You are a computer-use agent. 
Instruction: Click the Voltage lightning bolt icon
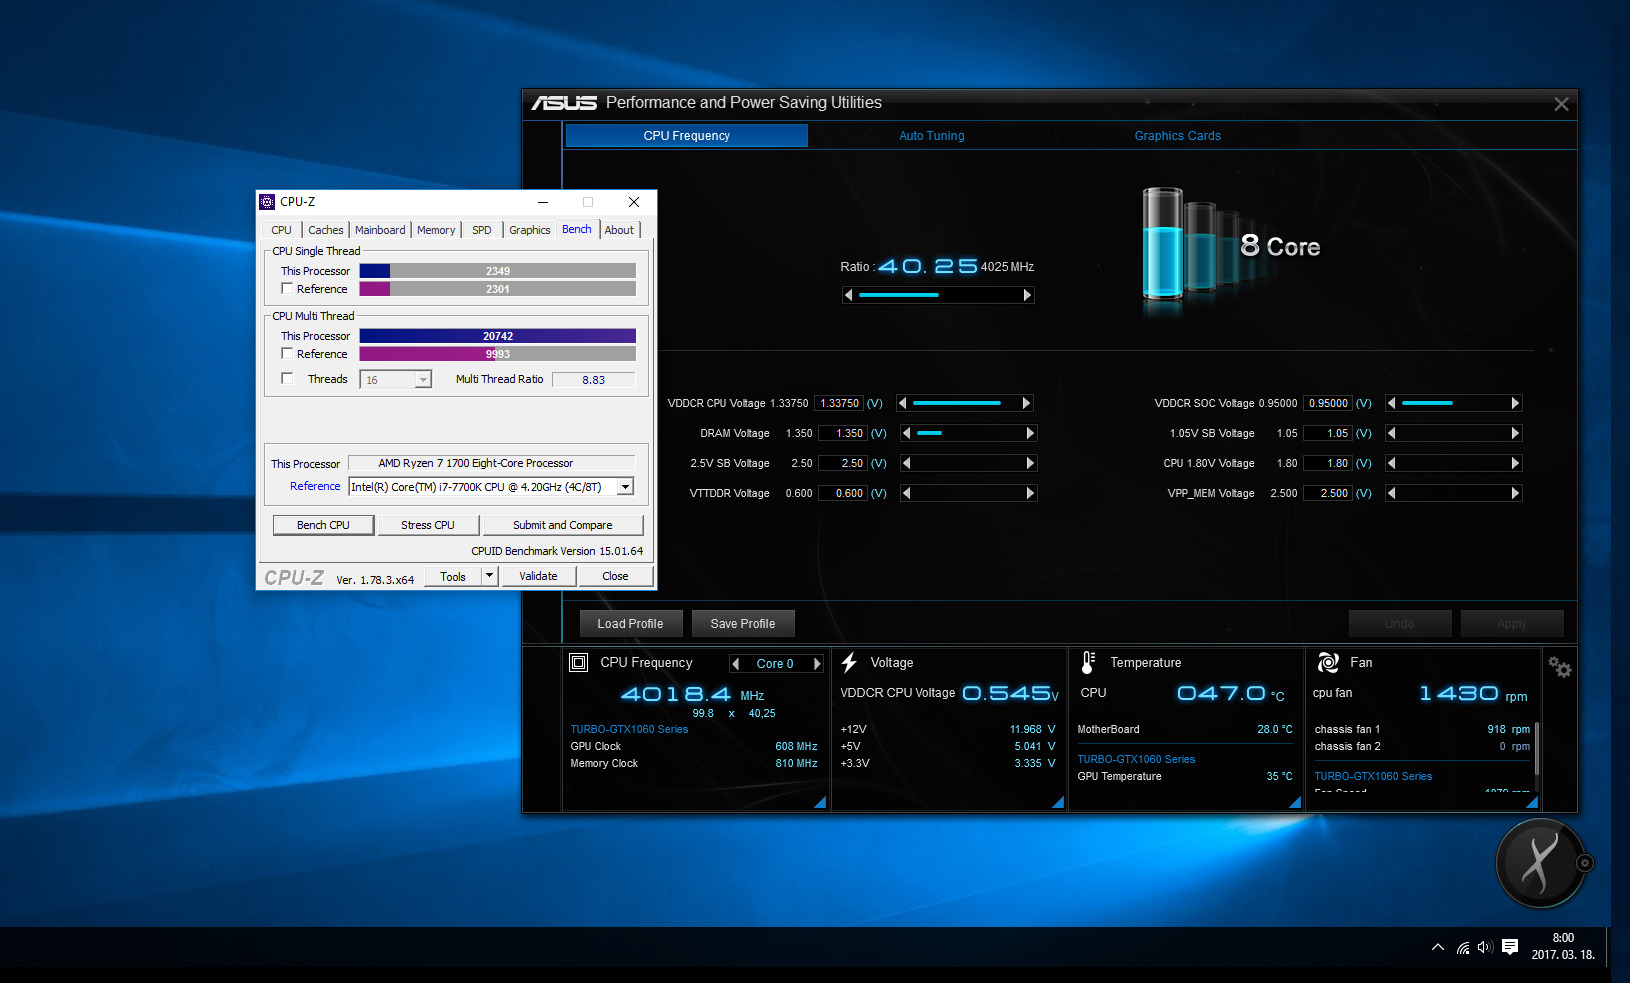coord(850,662)
